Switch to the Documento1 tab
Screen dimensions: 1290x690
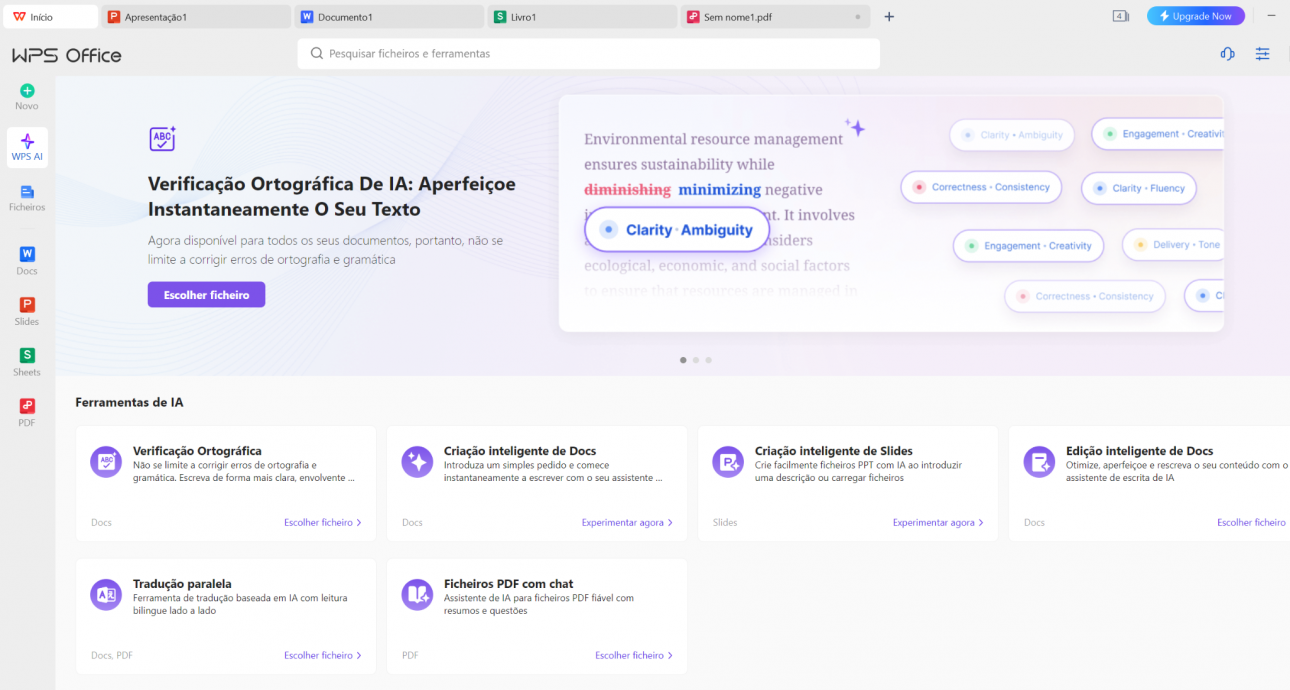[x=389, y=17]
